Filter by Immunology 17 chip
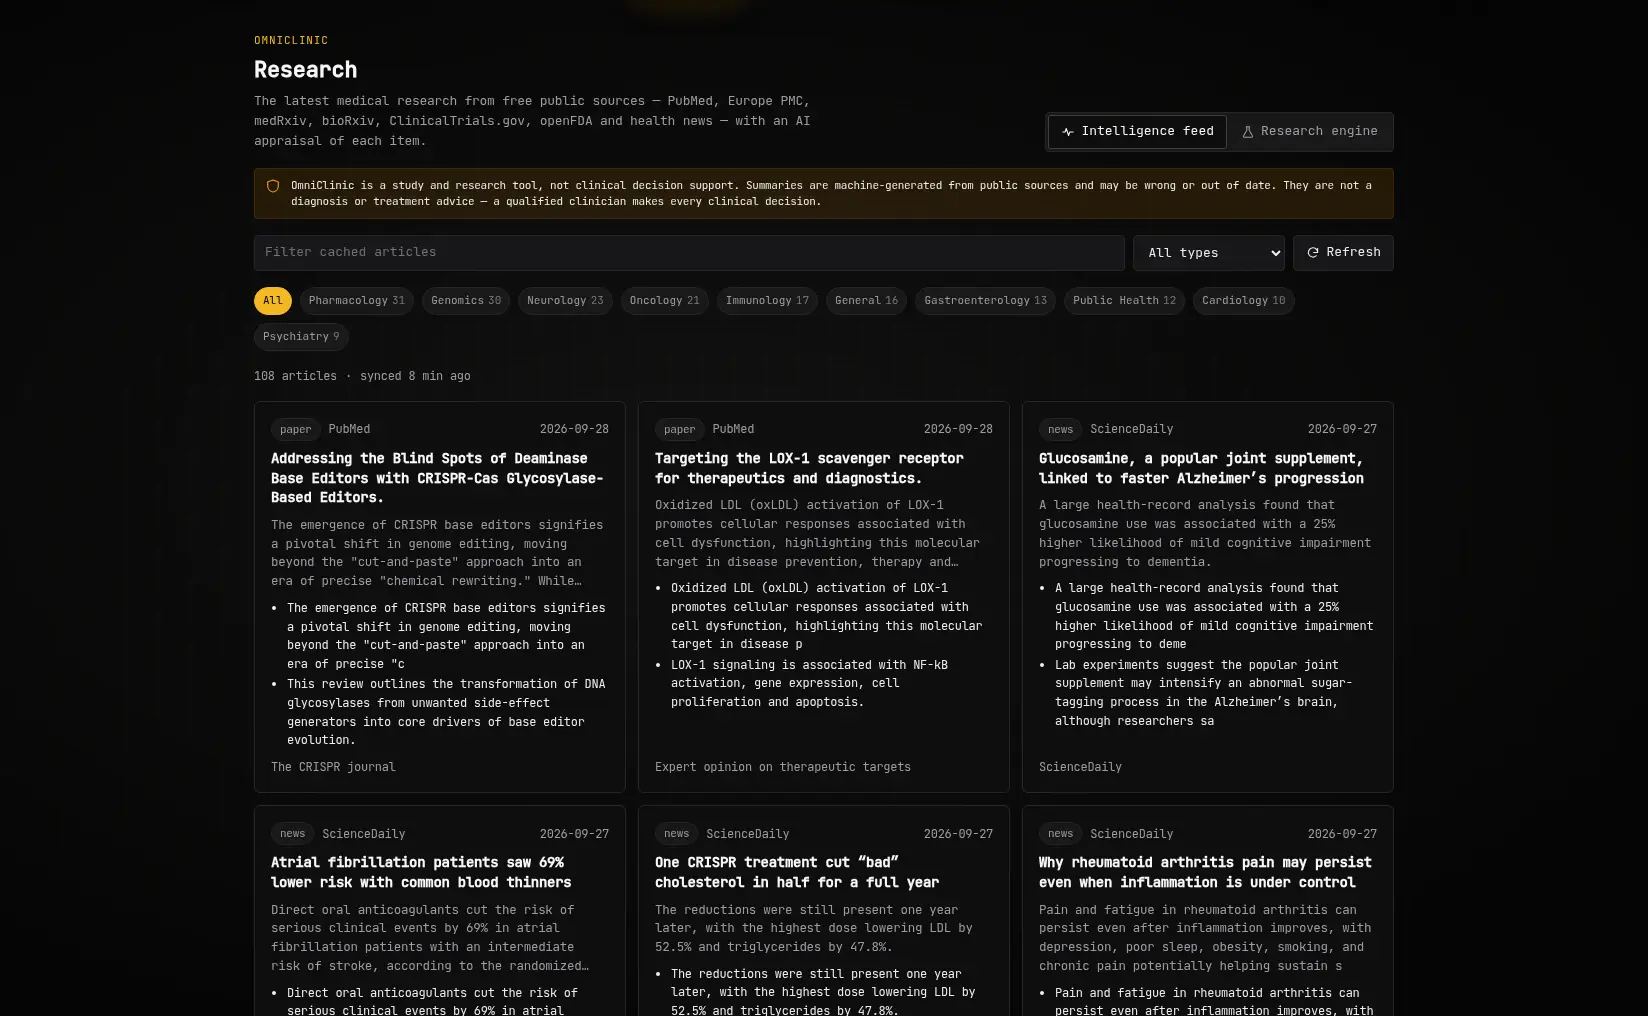Viewport: 1648px width, 1016px height. [767, 301]
